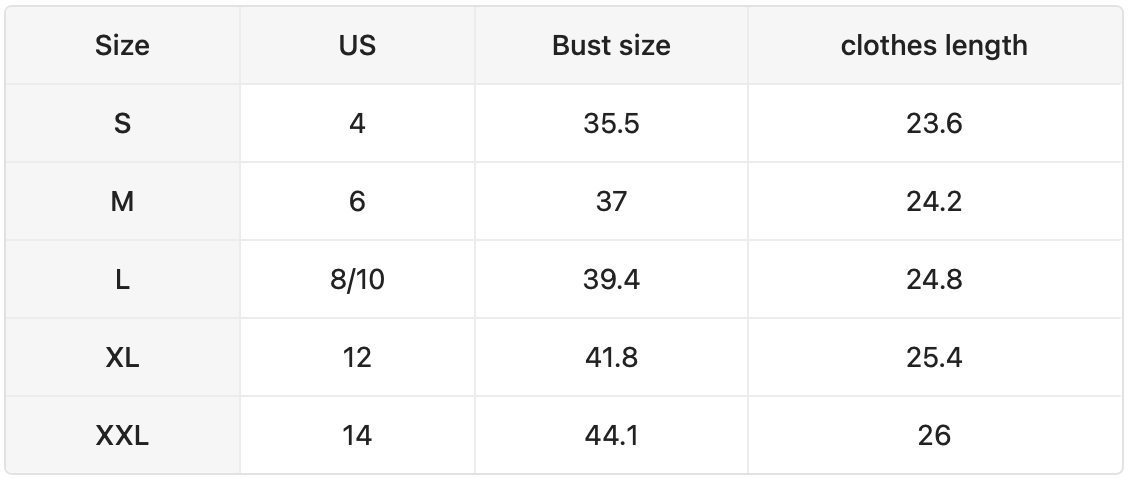Select the 25.4 clothes length cell

coord(934,357)
